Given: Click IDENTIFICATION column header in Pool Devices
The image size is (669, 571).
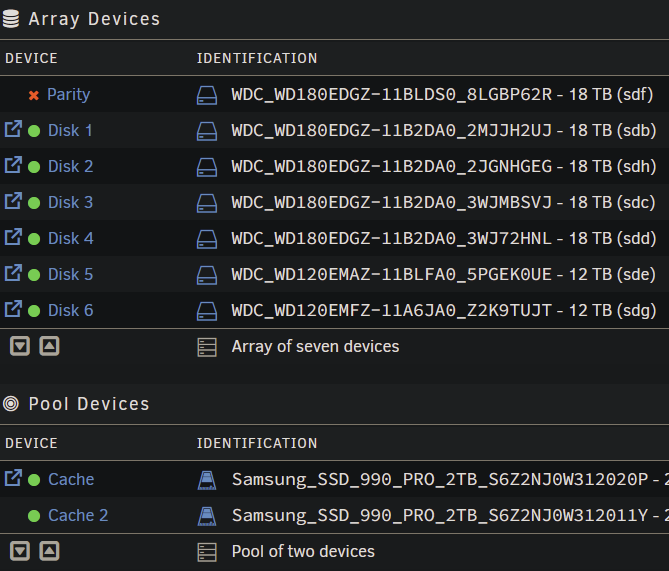Looking at the screenshot, I should tap(257, 443).
